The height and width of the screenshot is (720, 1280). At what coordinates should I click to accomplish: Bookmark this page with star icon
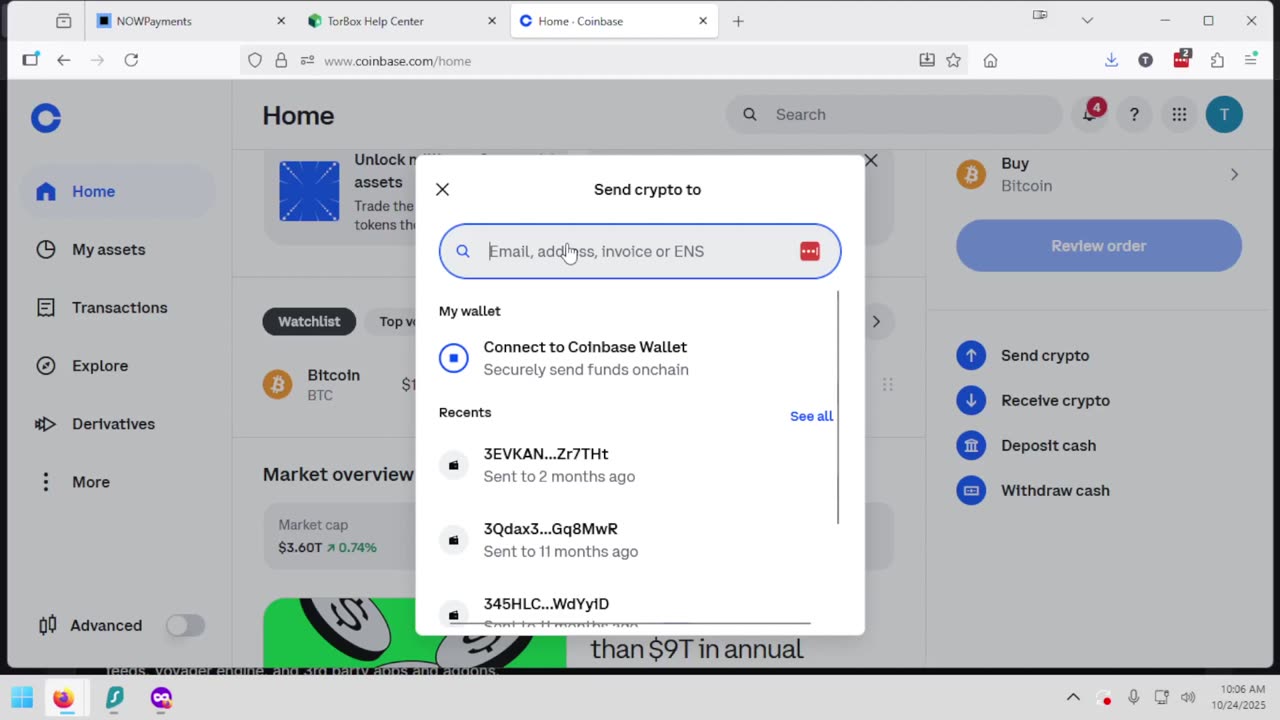click(954, 60)
